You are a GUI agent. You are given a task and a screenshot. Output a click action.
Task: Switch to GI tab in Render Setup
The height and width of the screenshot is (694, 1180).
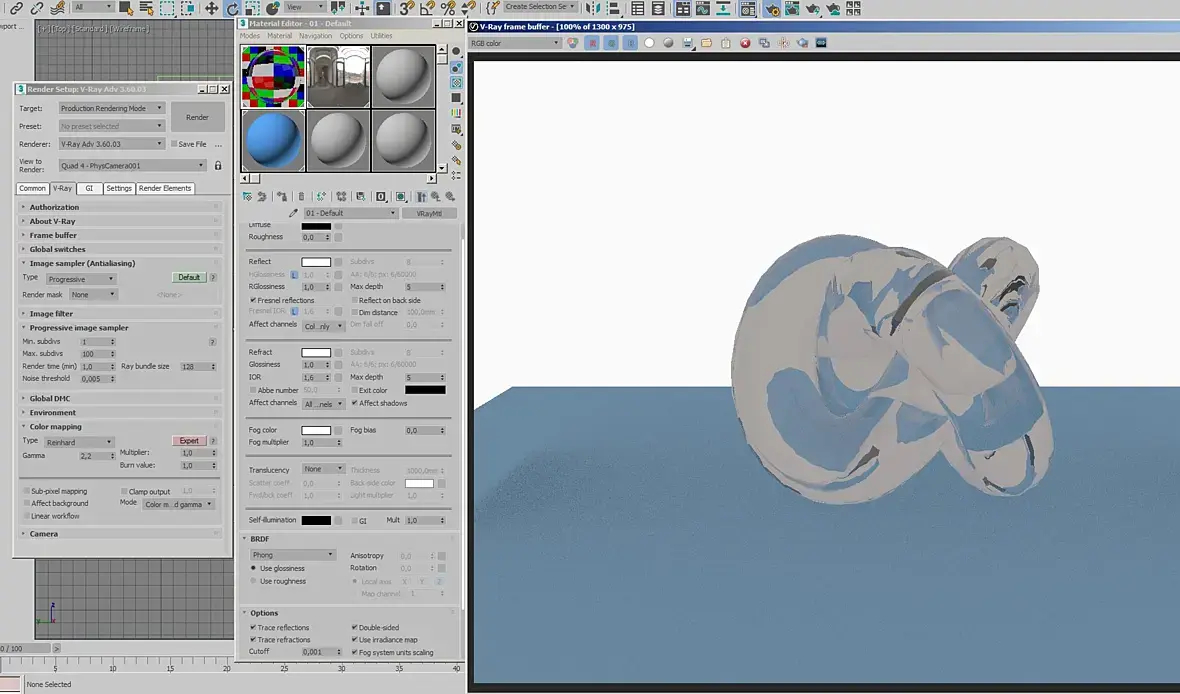point(89,188)
